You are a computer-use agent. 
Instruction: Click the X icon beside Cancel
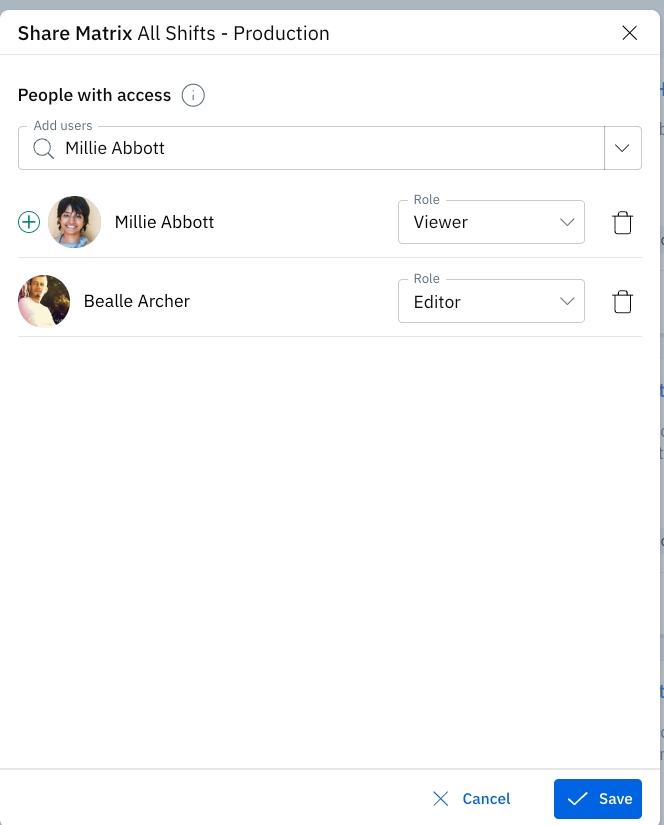441,799
